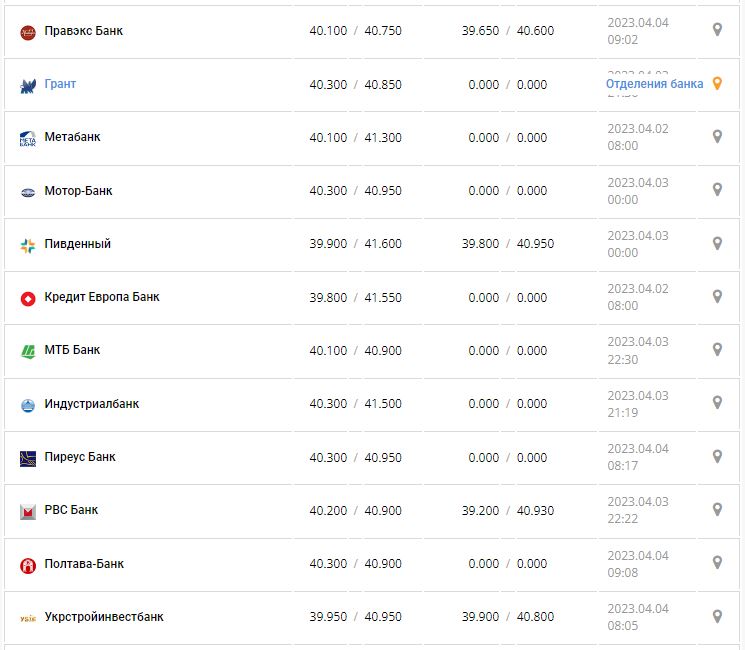The height and width of the screenshot is (650, 745).
Task: Click the green МТБ Банк logo
Action: (x=28, y=351)
